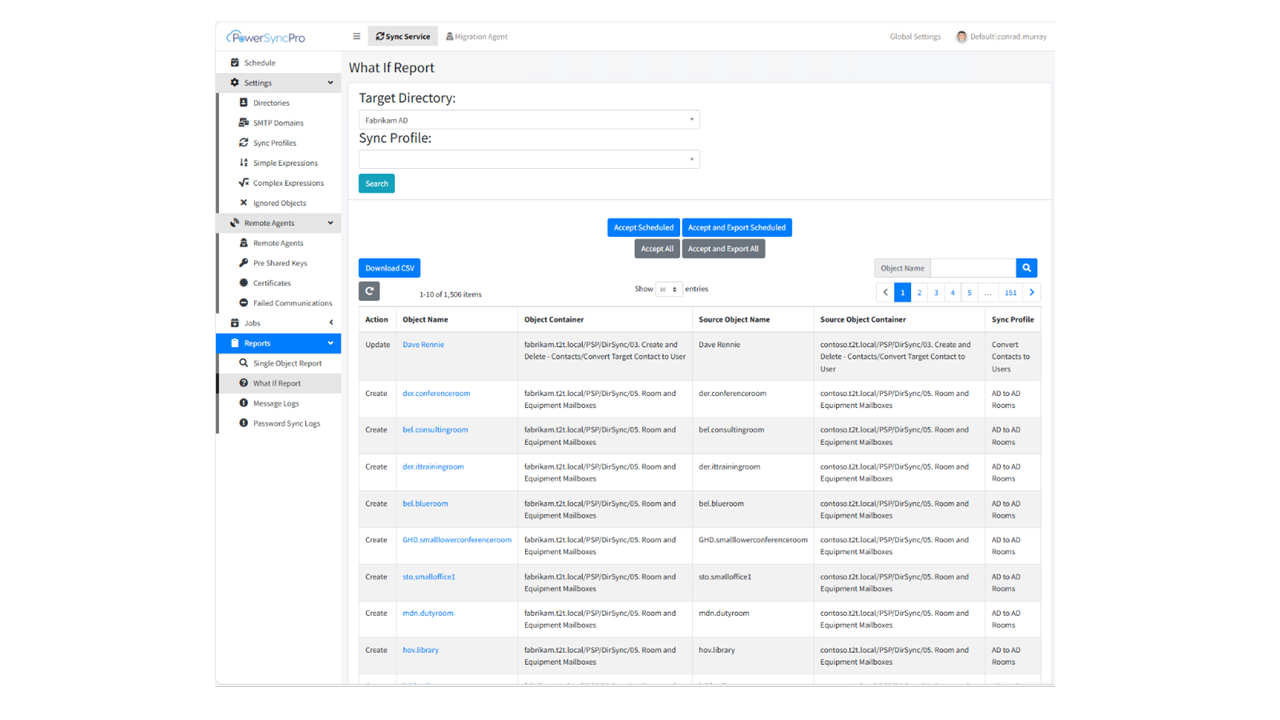Click the SMTP Domains icon
The image size is (1280, 720).
243,123
